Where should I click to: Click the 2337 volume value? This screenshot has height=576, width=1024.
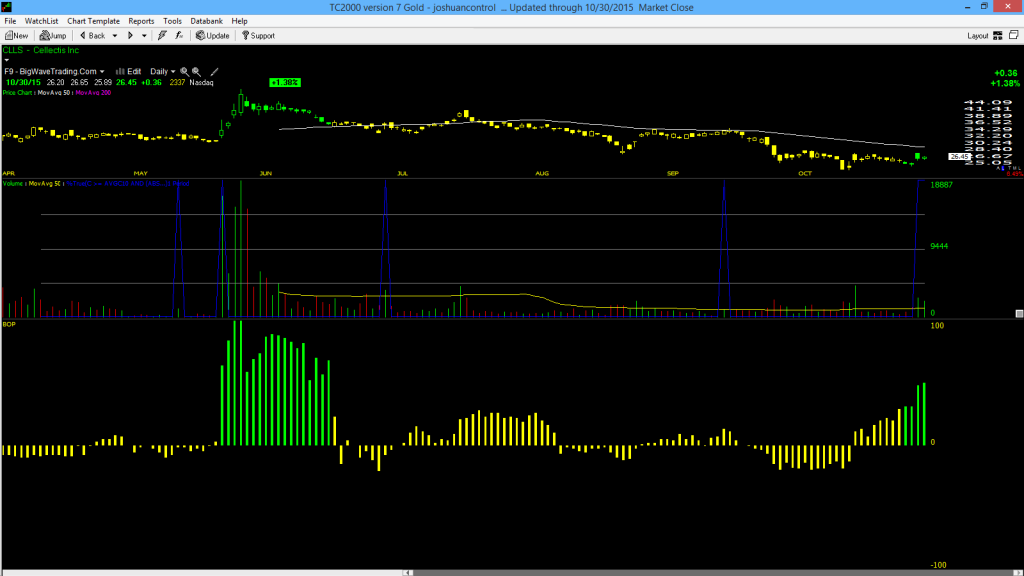coord(177,82)
